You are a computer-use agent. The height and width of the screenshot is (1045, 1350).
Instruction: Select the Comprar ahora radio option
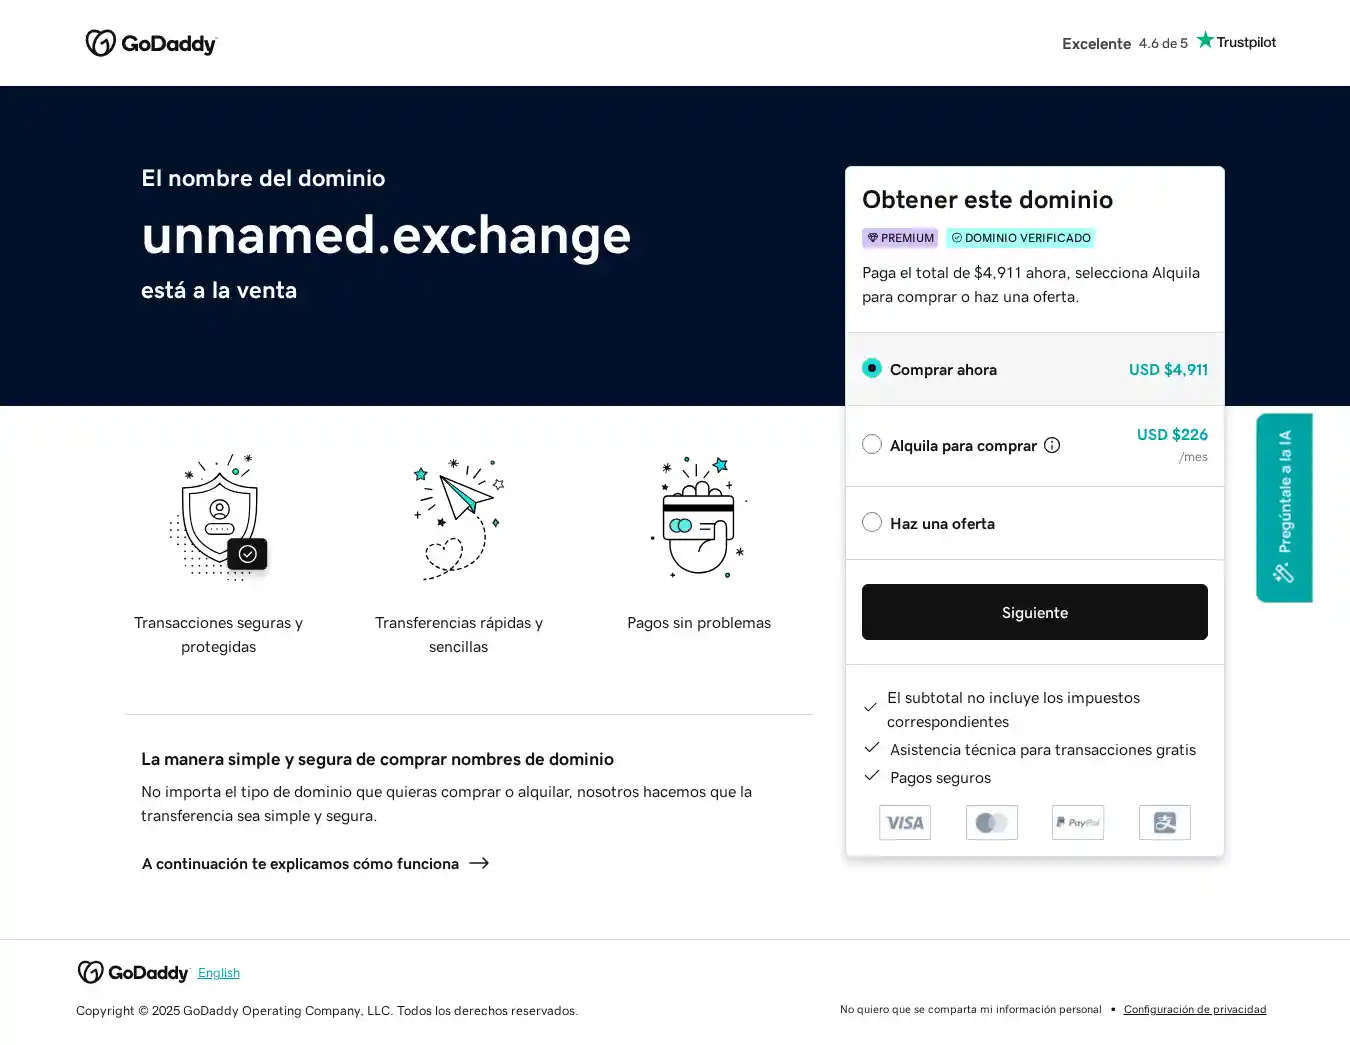point(872,368)
